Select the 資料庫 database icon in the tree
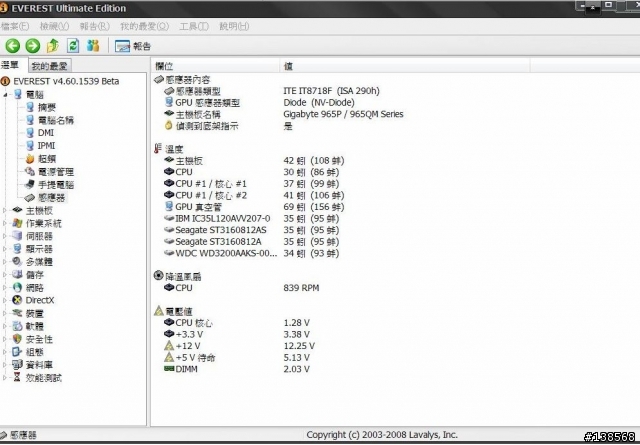Screen dimensions: 640x445 click(17, 365)
